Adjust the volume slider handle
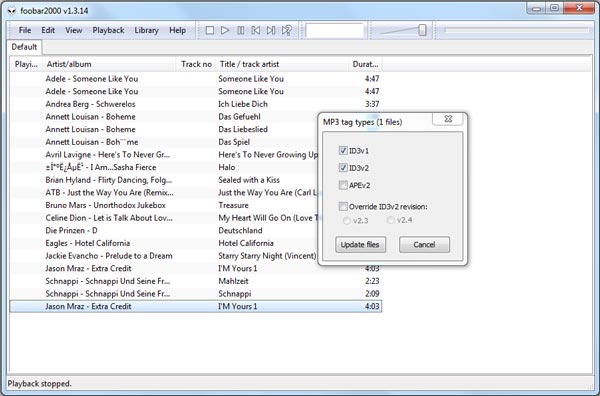 tap(422, 30)
